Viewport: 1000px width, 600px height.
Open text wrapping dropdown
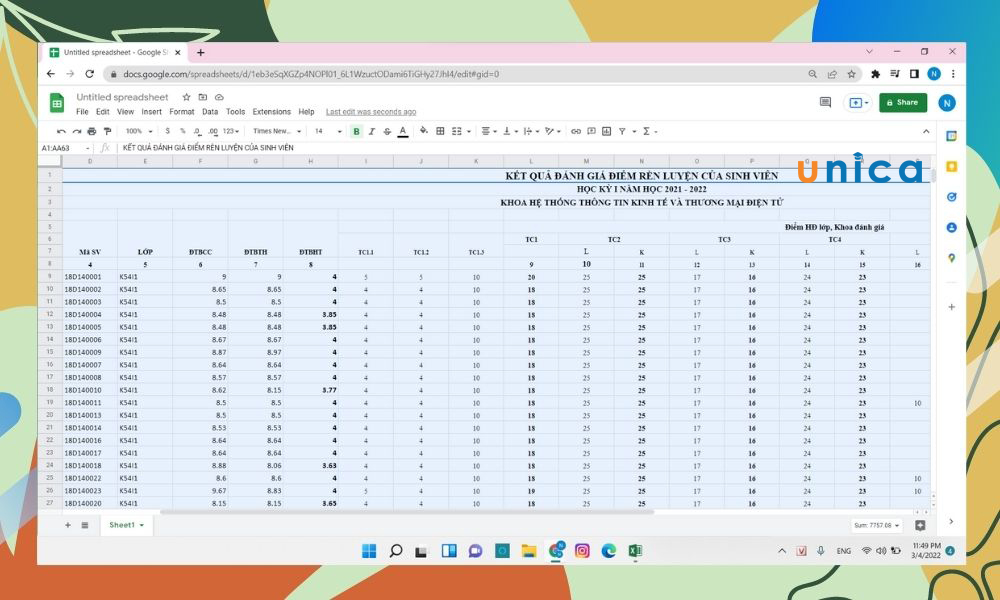[531, 131]
